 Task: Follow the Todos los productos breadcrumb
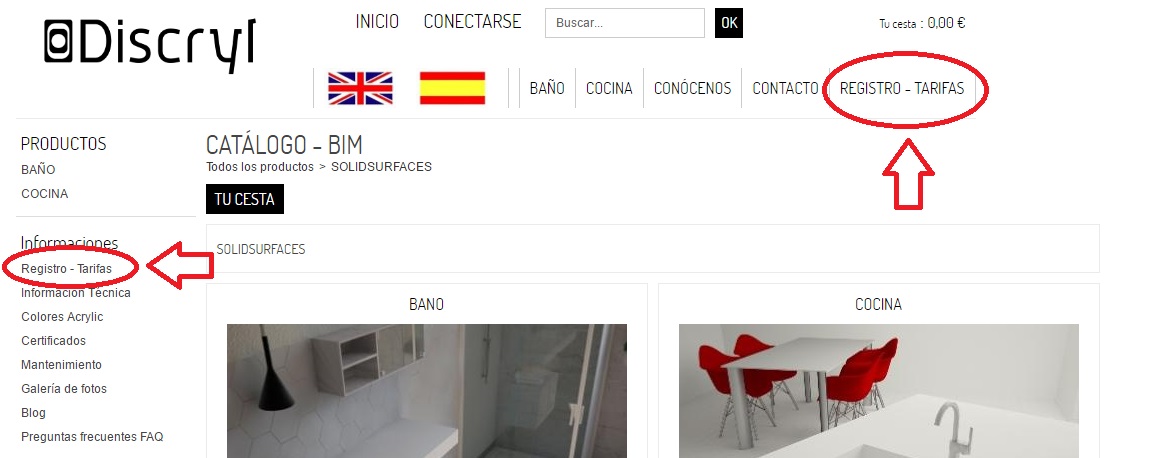tap(260, 167)
